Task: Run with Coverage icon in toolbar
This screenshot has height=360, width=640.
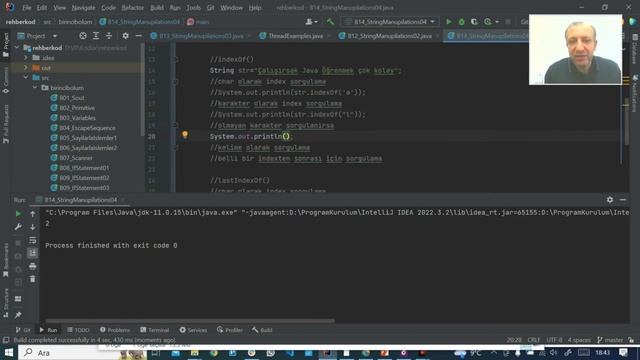Action: (474, 22)
